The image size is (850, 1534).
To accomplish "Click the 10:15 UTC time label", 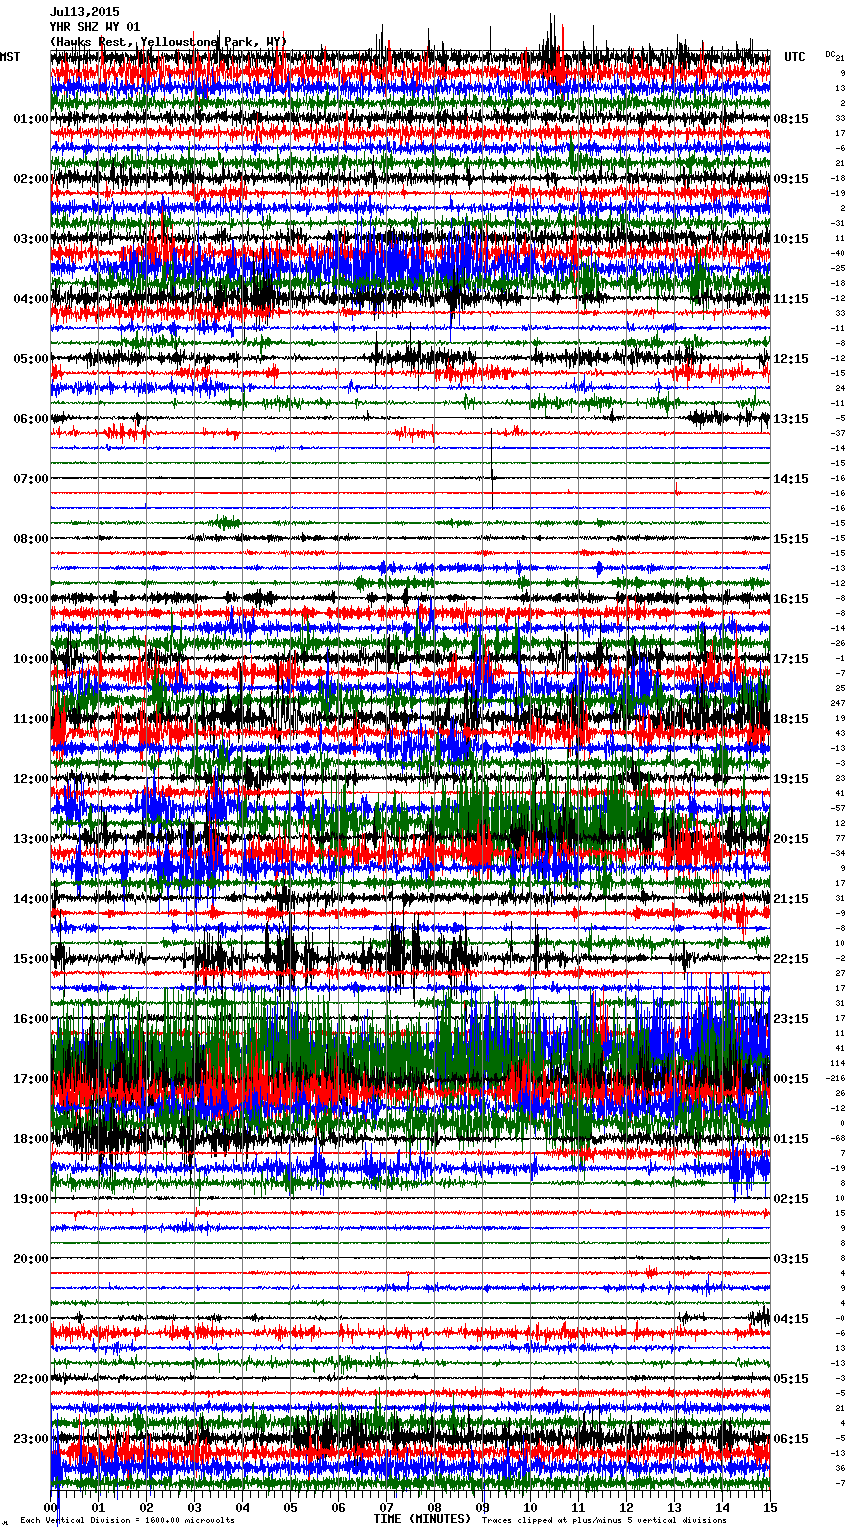I will [791, 239].
